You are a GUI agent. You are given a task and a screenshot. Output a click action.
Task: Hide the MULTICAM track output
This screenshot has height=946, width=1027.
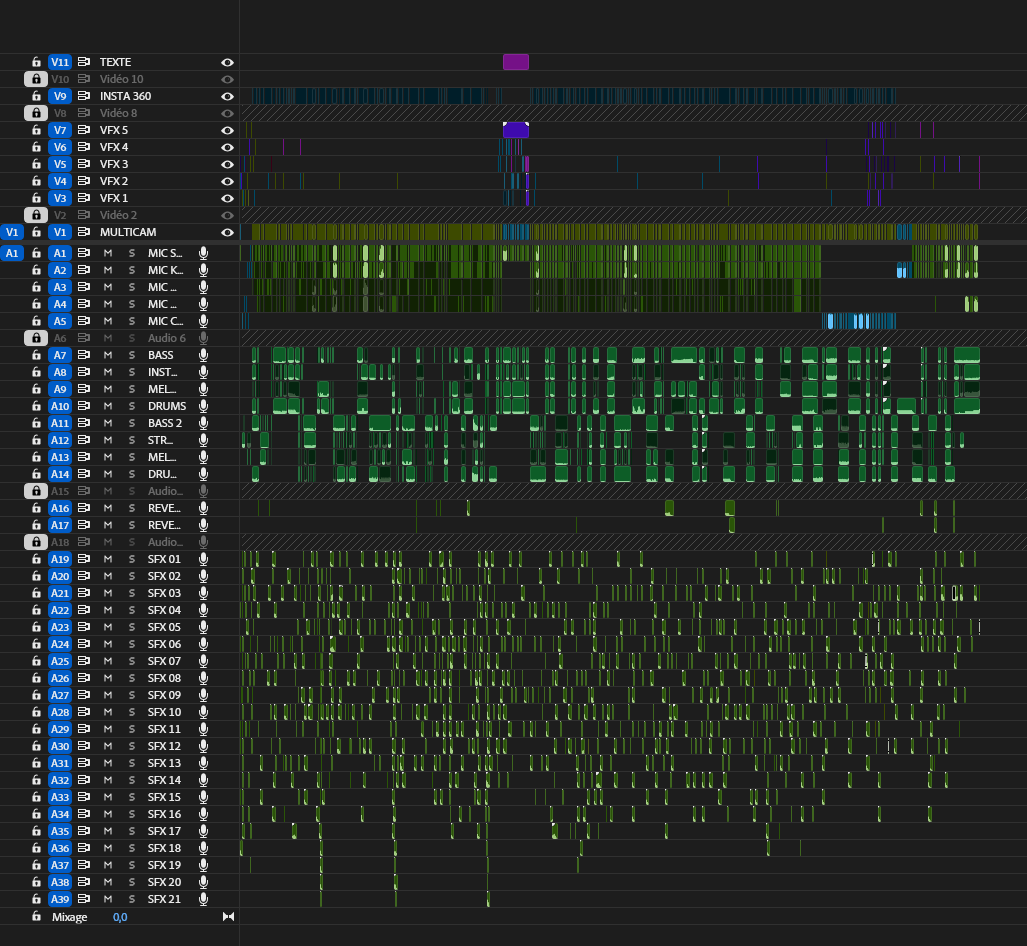click(x=227, y=233)
